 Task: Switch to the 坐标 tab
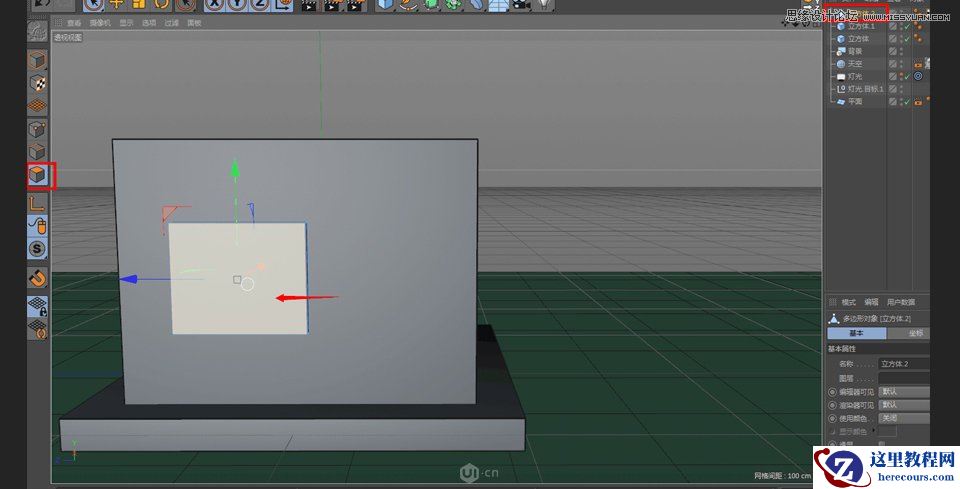pyautogui.click(x=909, y=333)
